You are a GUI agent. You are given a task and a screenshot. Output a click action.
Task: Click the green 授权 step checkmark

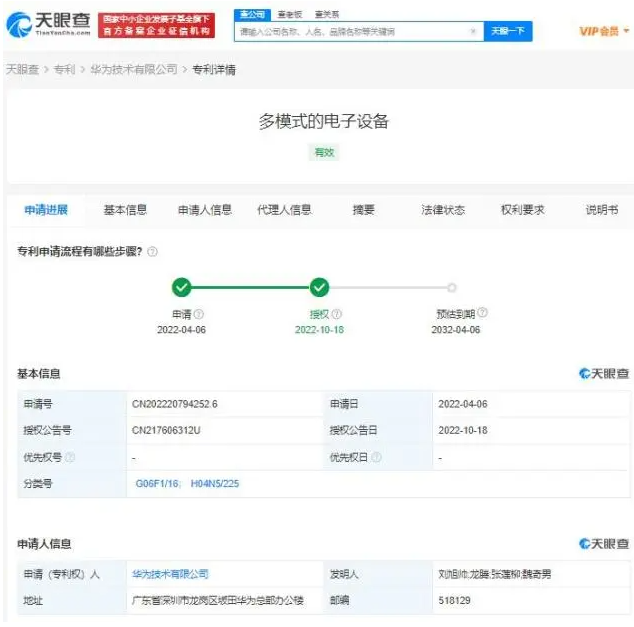(319, 287)
